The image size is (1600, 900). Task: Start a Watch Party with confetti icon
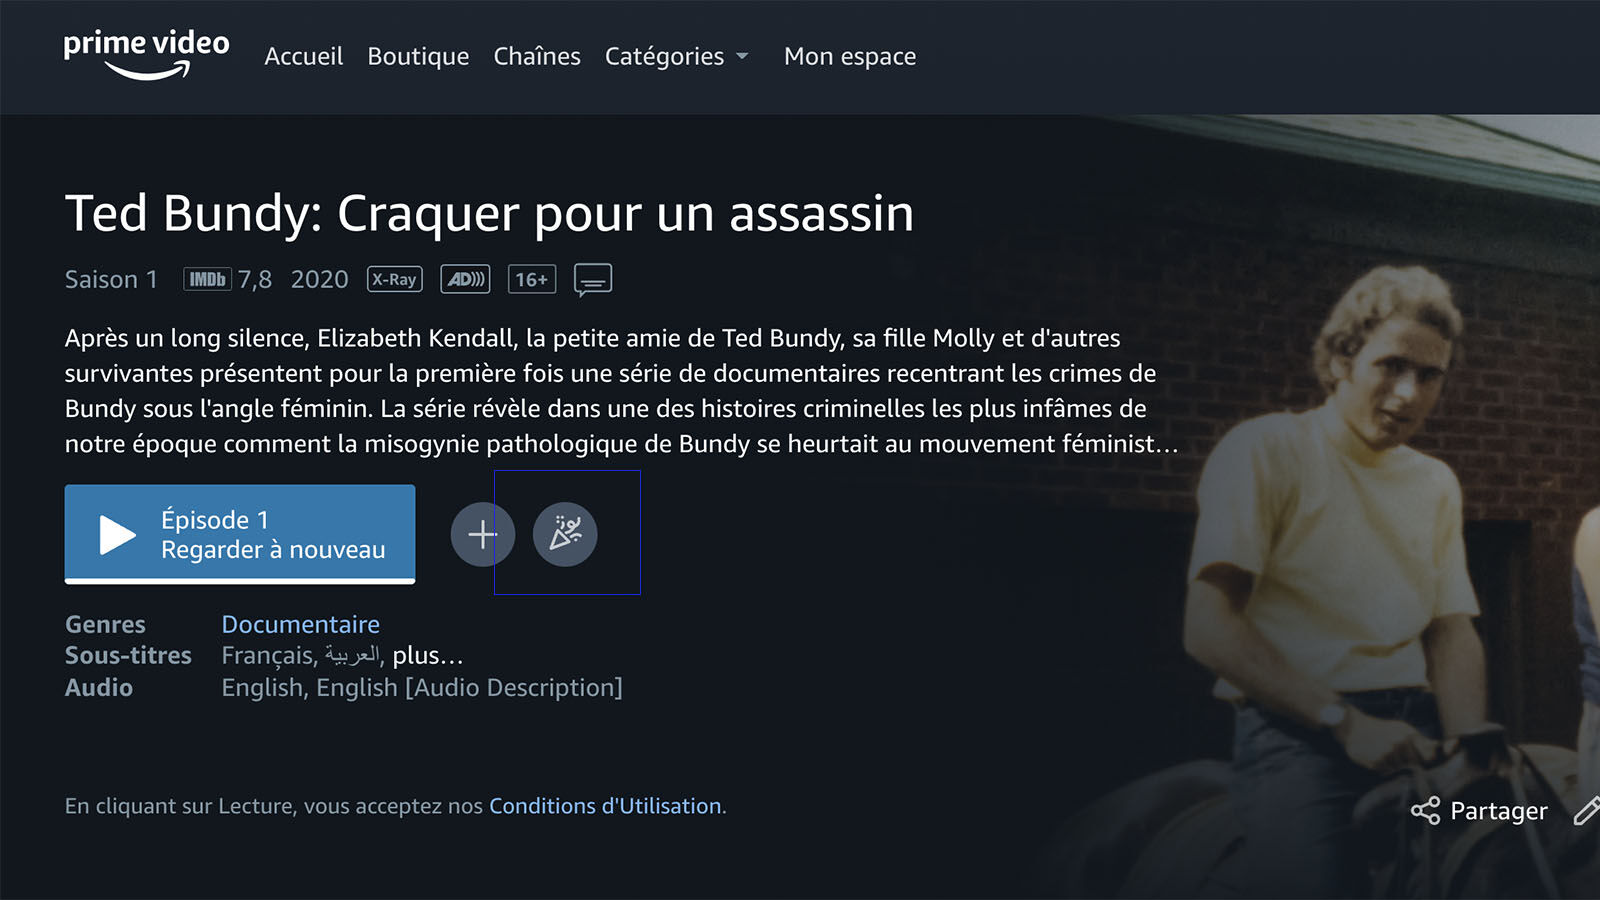[x=565, y=534]
